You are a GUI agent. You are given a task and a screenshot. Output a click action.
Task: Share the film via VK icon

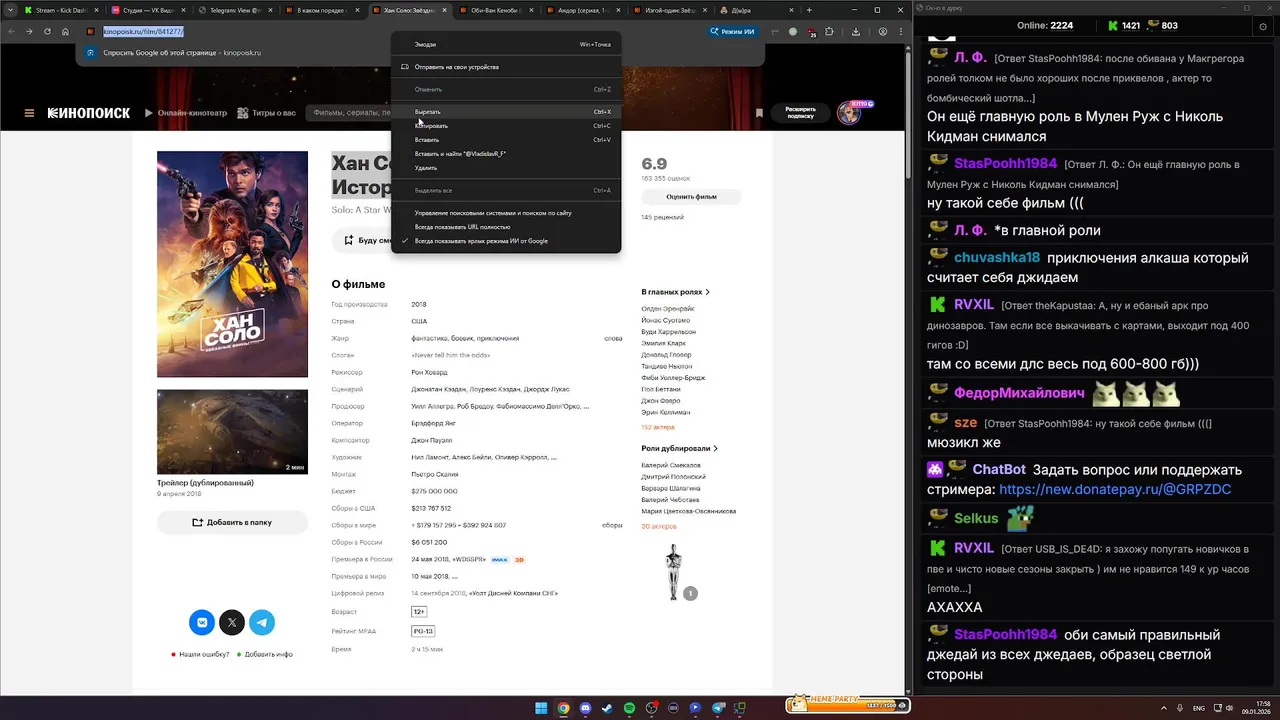pos(202,622)
